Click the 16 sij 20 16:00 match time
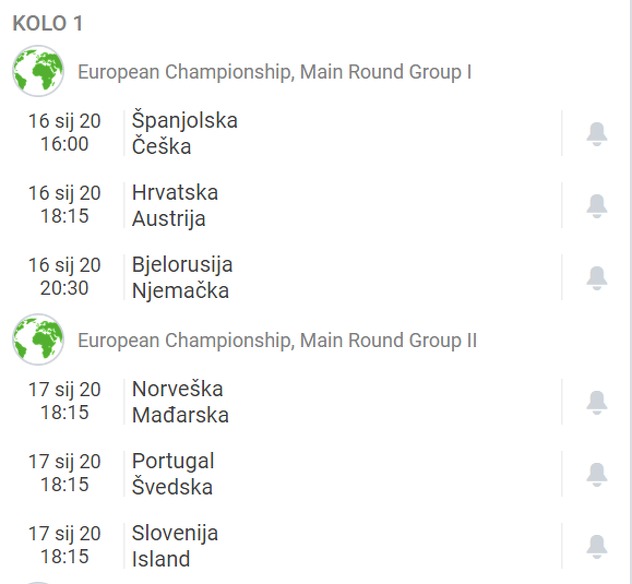 [64, 132]
